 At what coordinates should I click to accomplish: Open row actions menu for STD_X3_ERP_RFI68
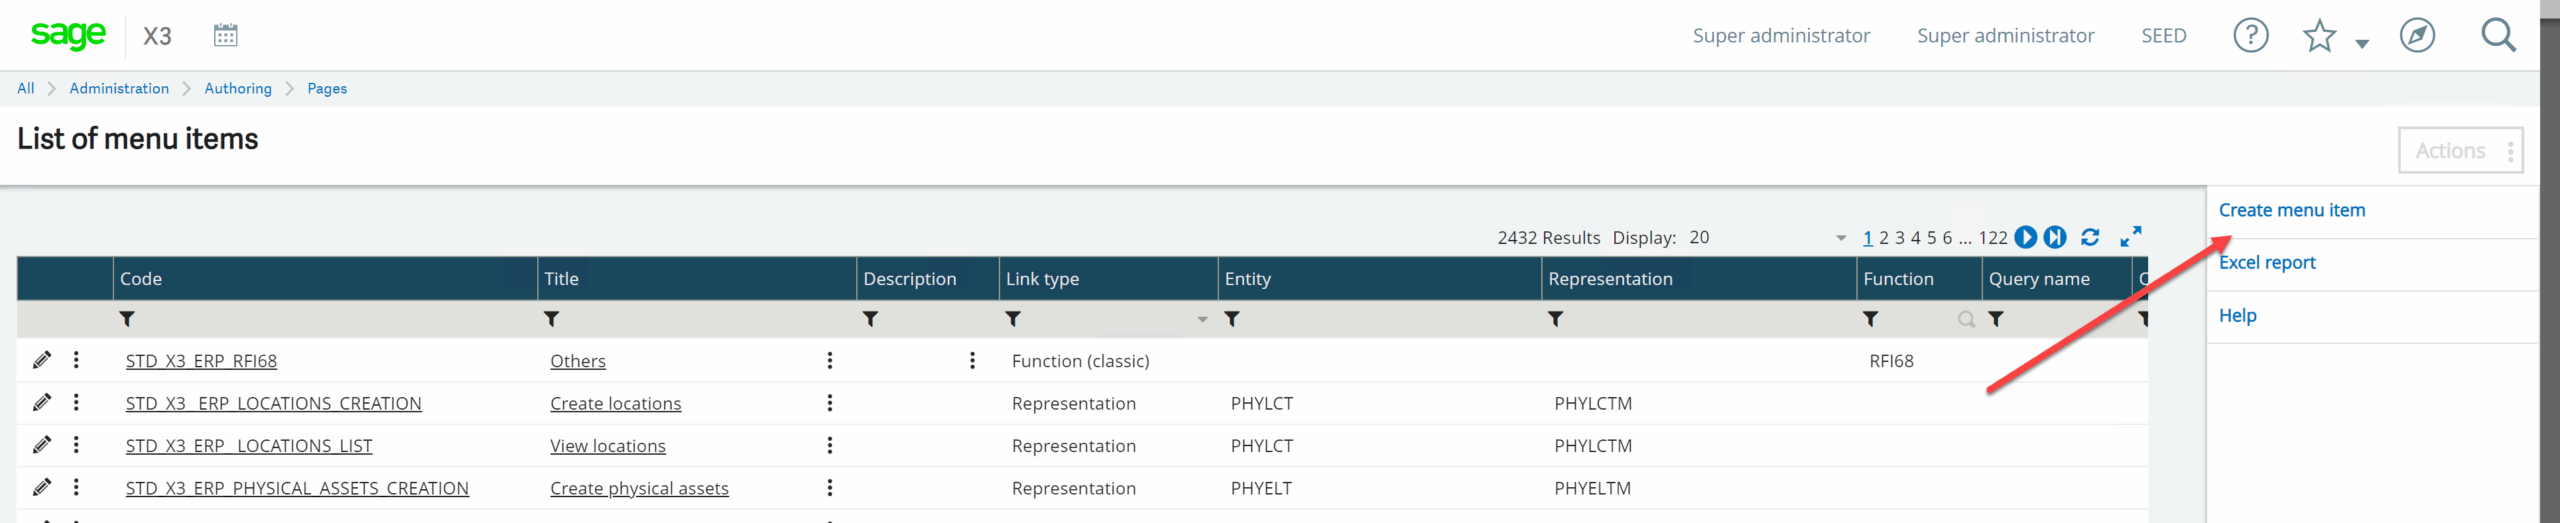pos(76,360)
